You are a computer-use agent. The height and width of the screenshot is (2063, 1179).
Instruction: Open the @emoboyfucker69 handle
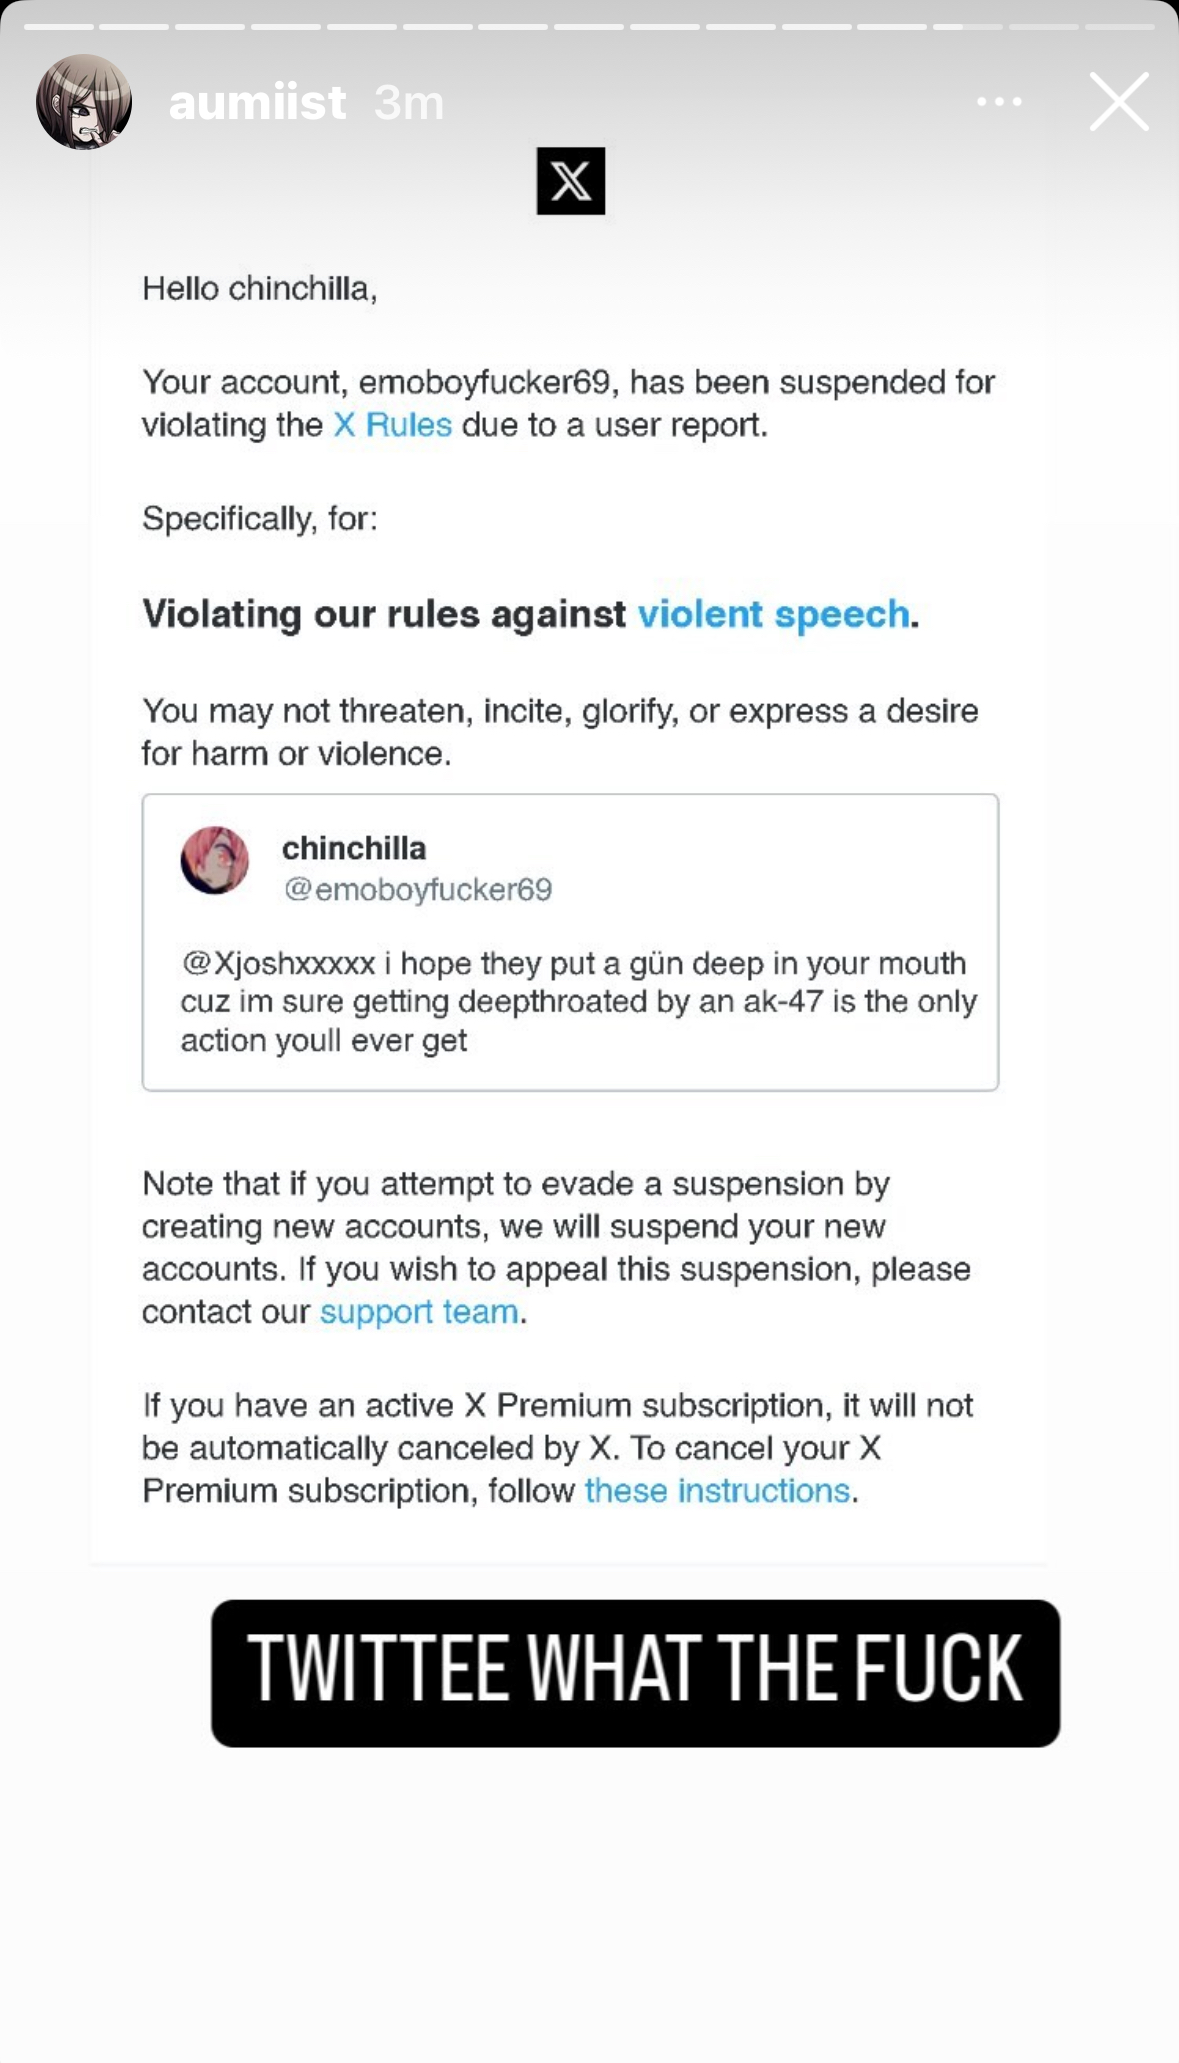(x=418, y=889)
